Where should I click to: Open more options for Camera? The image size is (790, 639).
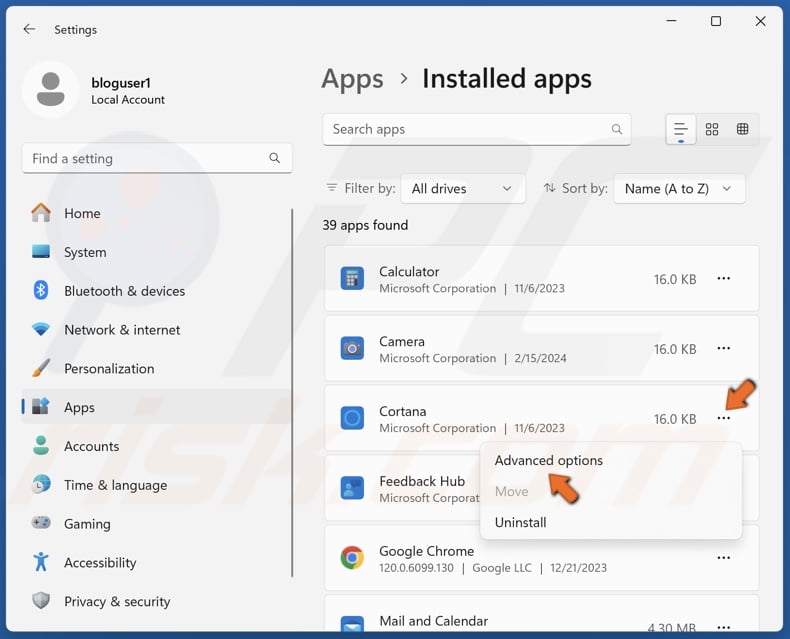[x=724, y=348]
